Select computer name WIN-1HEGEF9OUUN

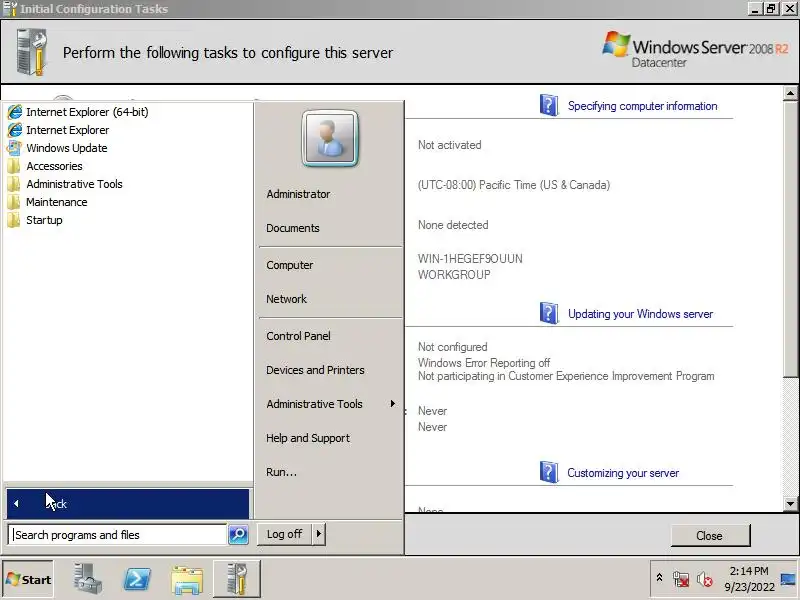(x=470, y=259)
